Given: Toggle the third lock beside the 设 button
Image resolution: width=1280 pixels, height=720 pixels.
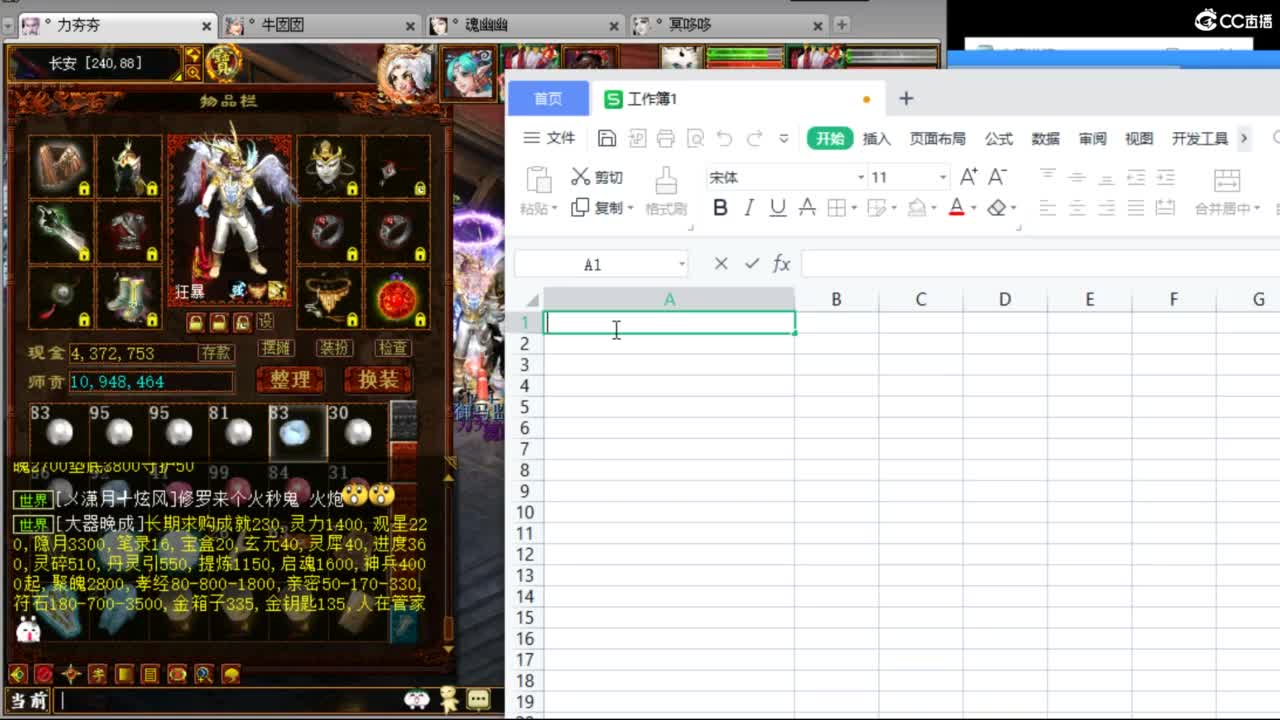Looking at the screenshot, I should click(x=241, y=322).
